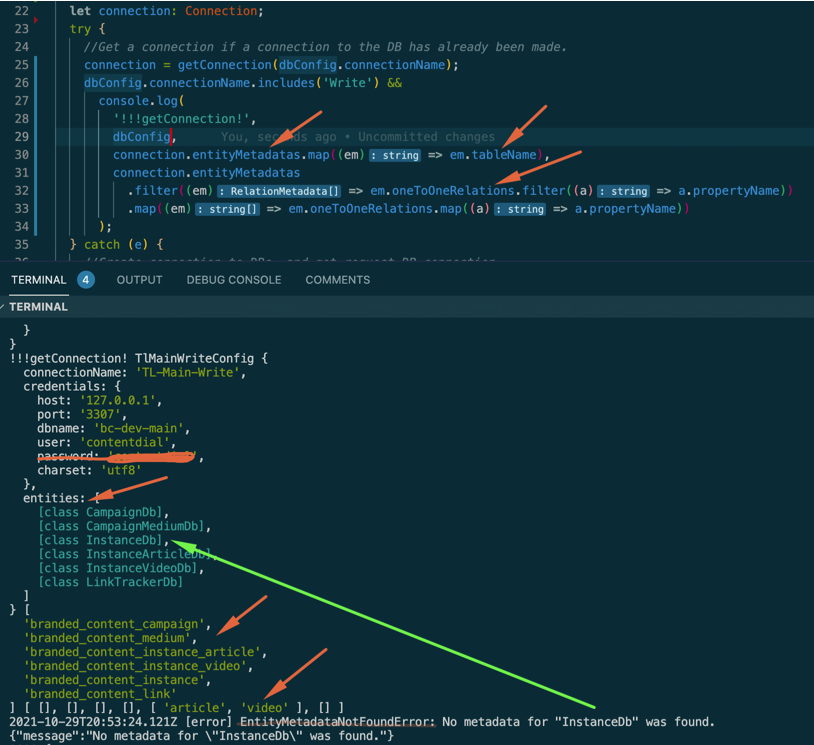Click the timestamp '2021-10-29T20:53:24.121Z'
The image size is (814, 745).
93,722
